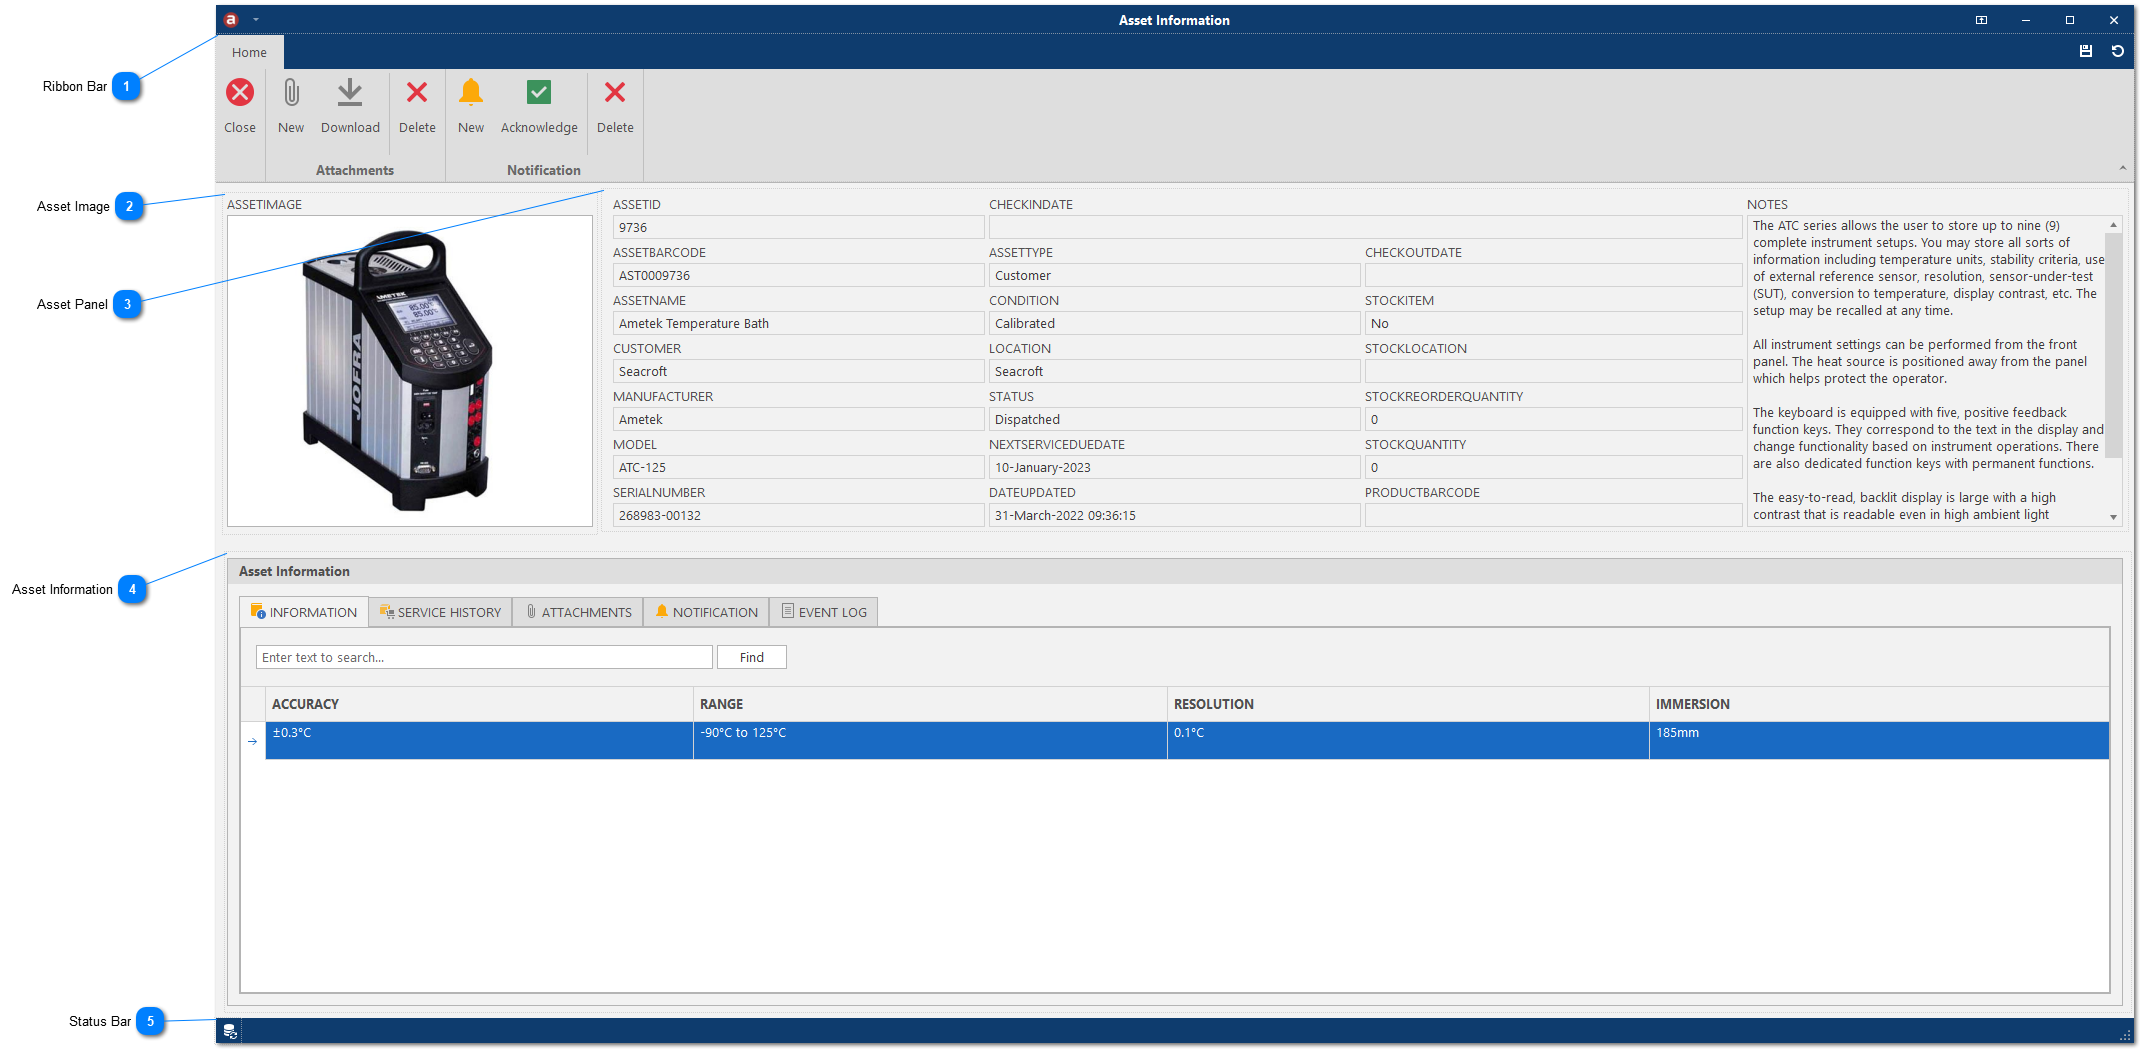The image size is (2146, 1056).
Task: Click the CUSTOMER field Seacroft
Action: tap(798, 371)
